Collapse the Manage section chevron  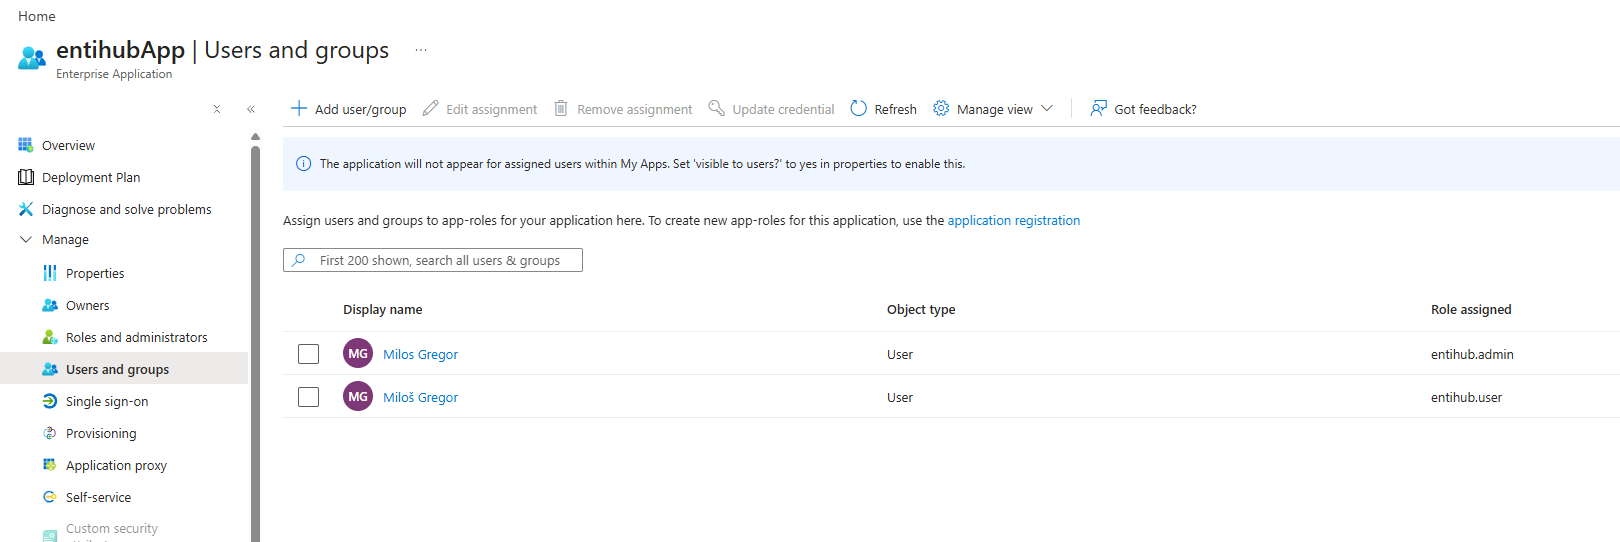(x=26, y=239)
